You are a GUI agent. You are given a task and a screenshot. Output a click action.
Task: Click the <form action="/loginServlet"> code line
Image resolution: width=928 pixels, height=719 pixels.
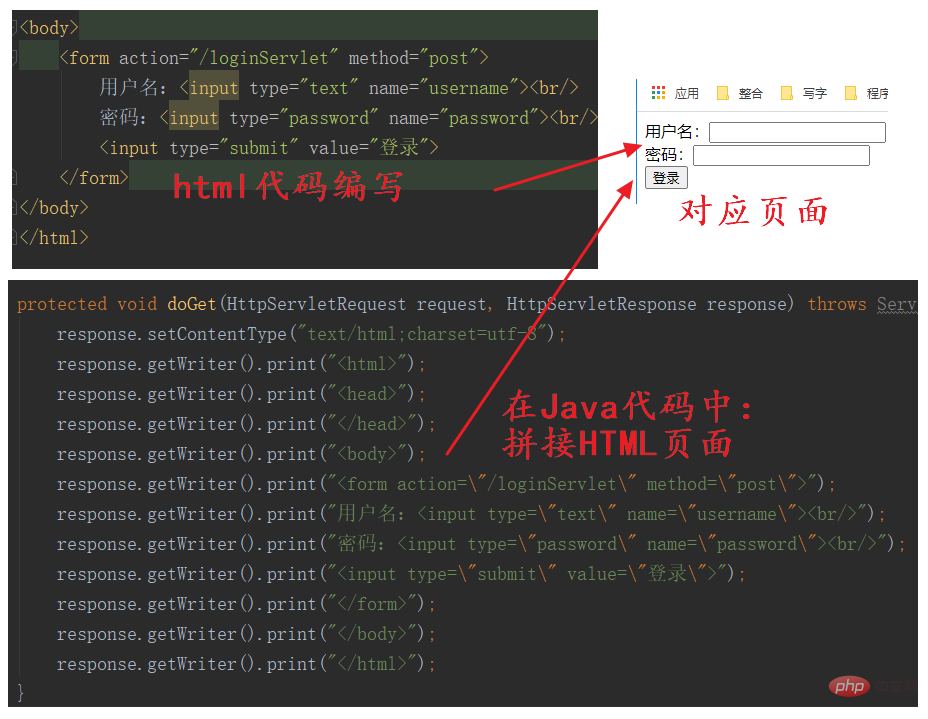[x=274, y=58]
